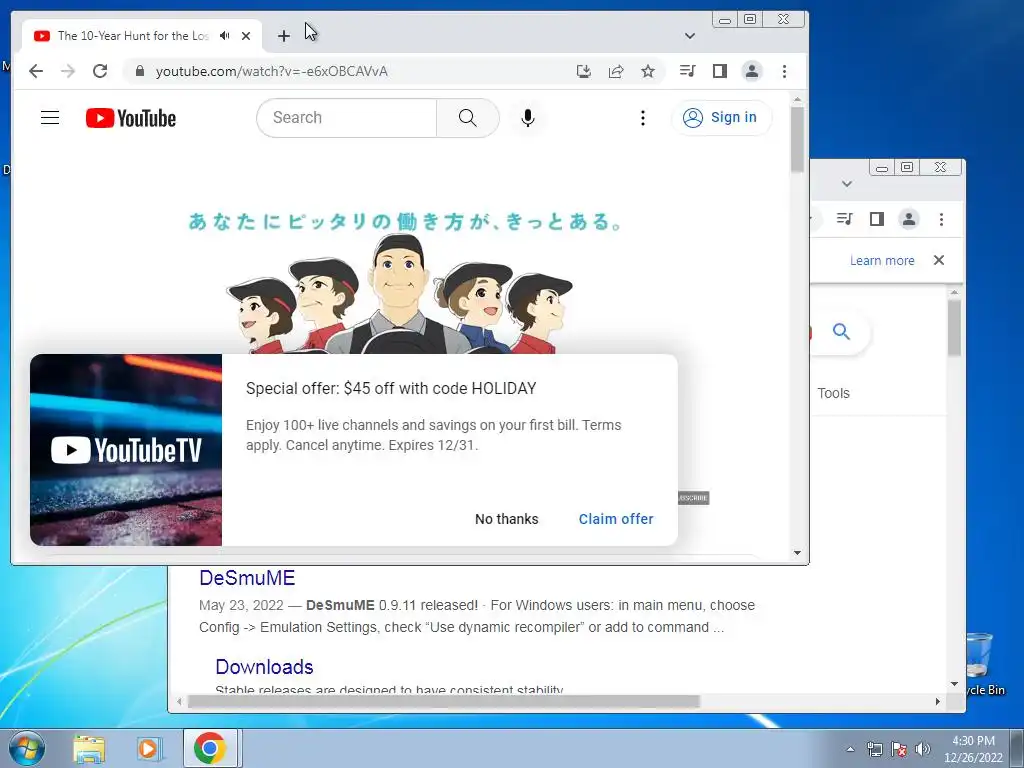Image resolution: width=1024 pixels, height=768 pixels.
Task: Expand tab search chevron in YouTube window
Action: coord(690,36)
